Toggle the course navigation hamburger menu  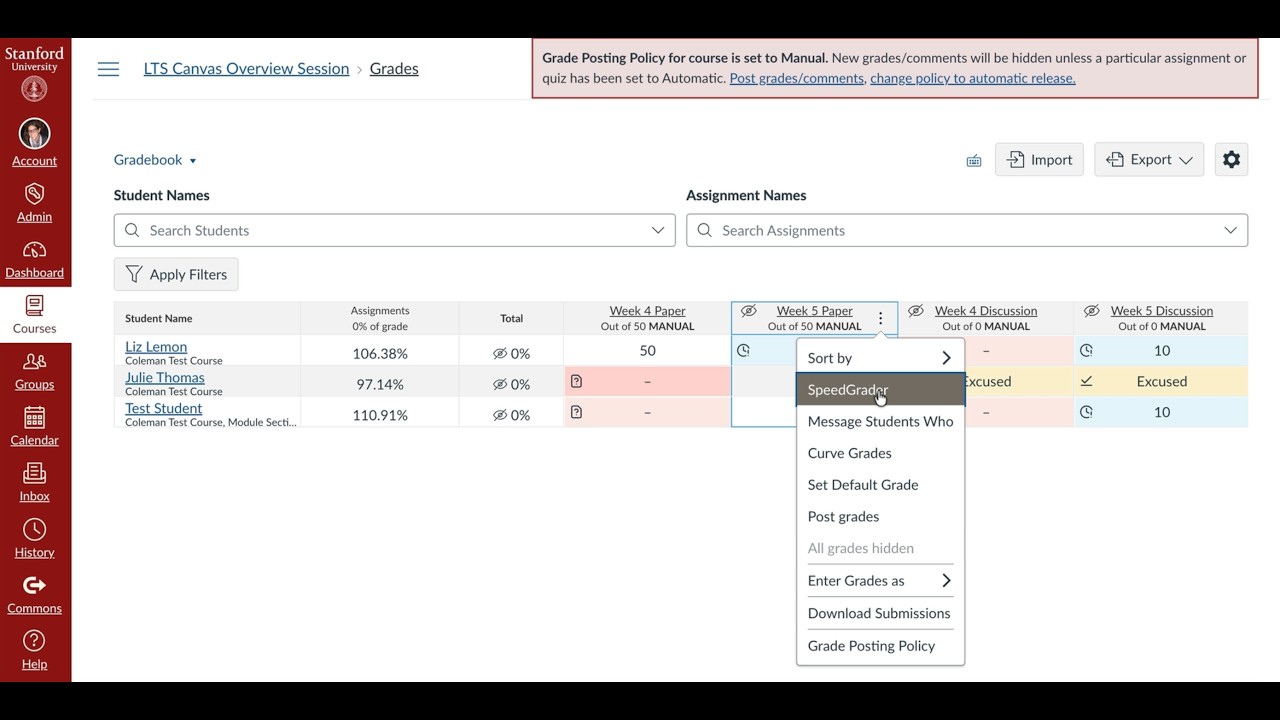point(108,69)
